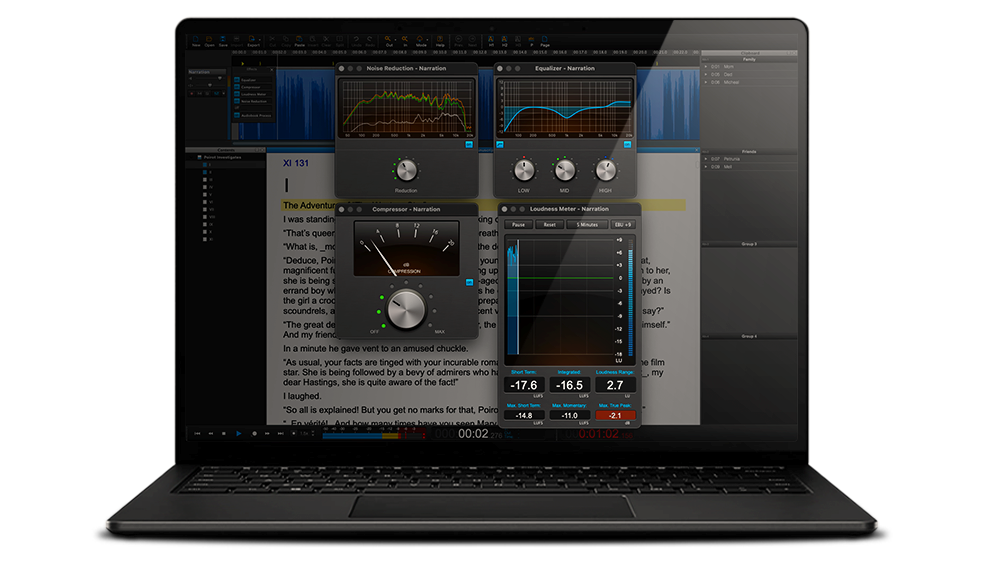
Task: Toggle Noise Reduction window bypass button
Action: click(x=469, y=145)
